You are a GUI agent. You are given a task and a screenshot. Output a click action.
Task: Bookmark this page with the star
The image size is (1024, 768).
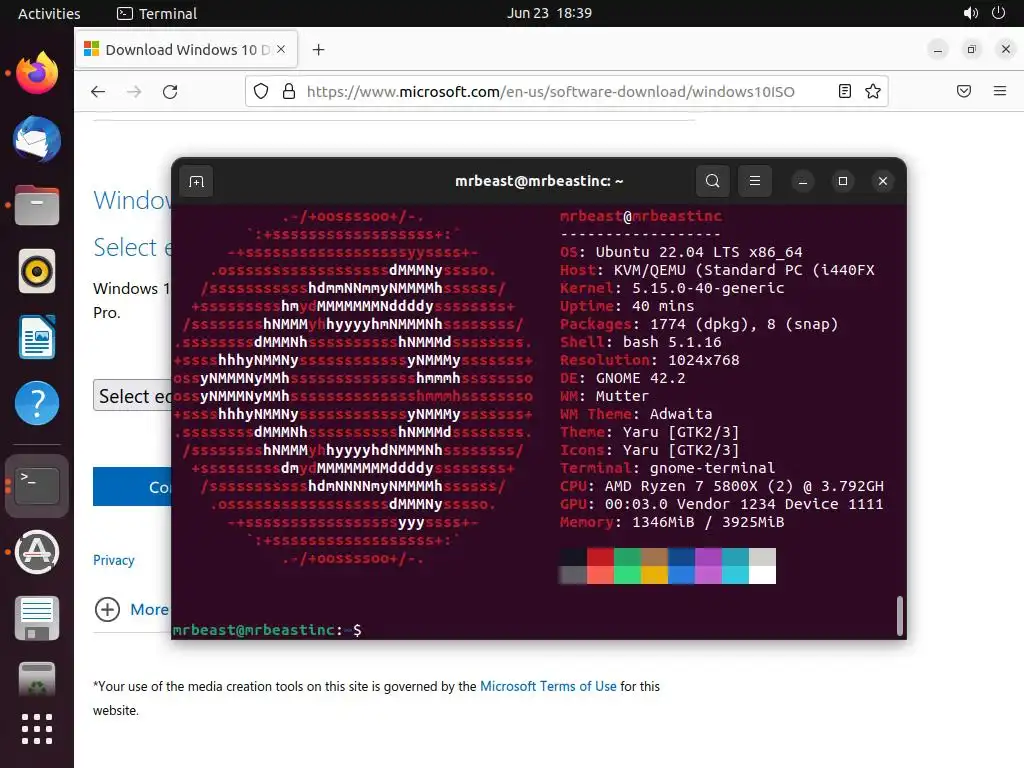[x=872, y=91]
